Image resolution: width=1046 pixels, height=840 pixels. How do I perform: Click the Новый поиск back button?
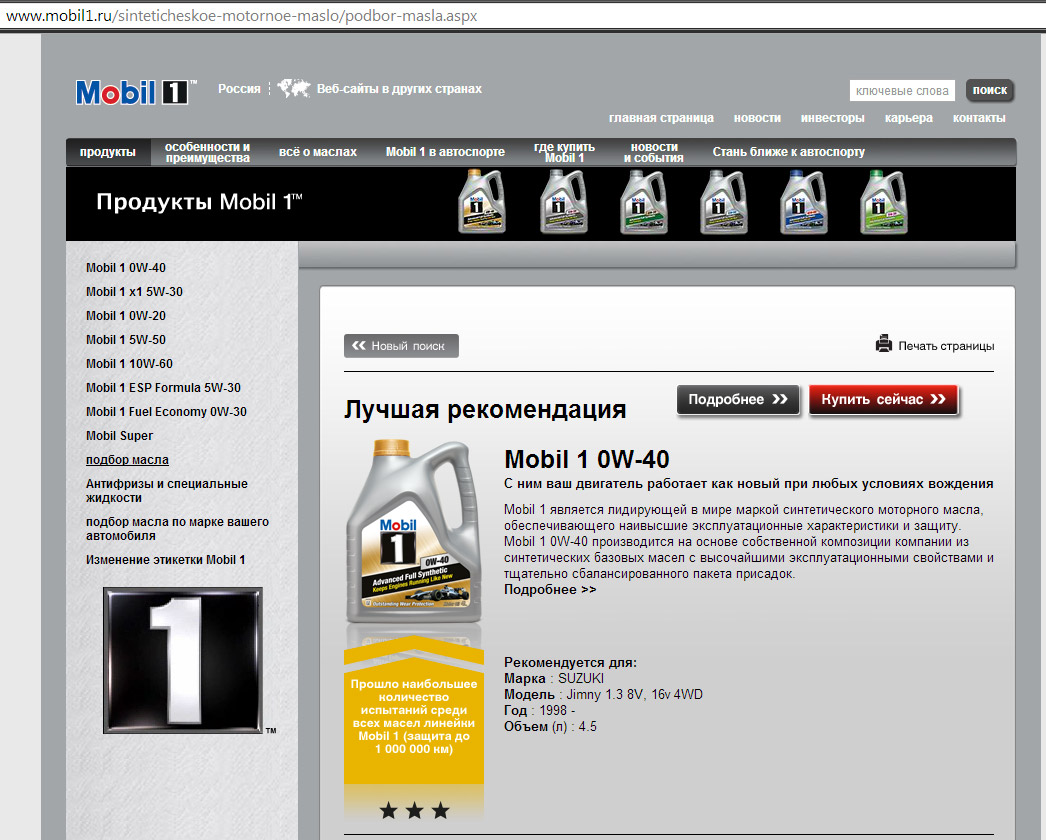401,346
